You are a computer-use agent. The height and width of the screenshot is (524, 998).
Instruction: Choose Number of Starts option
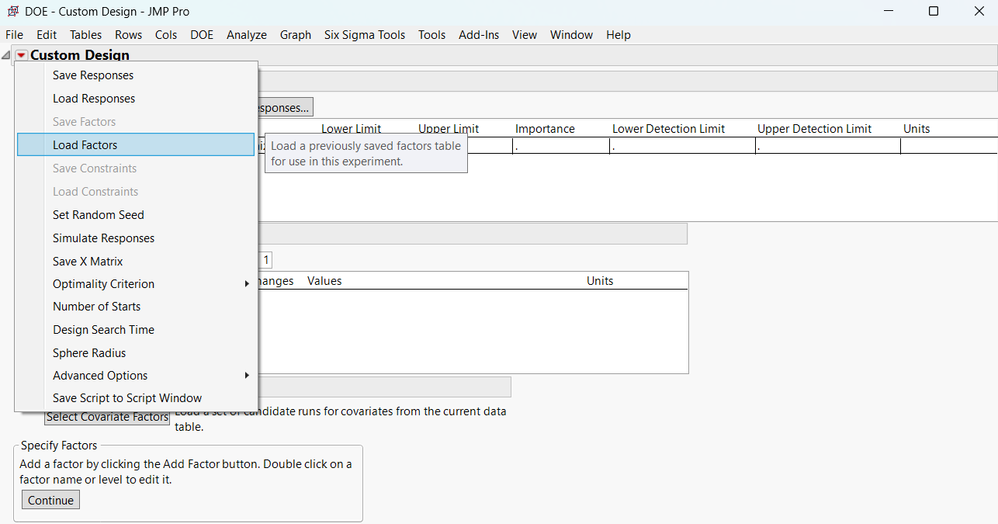tap(97, 306)
